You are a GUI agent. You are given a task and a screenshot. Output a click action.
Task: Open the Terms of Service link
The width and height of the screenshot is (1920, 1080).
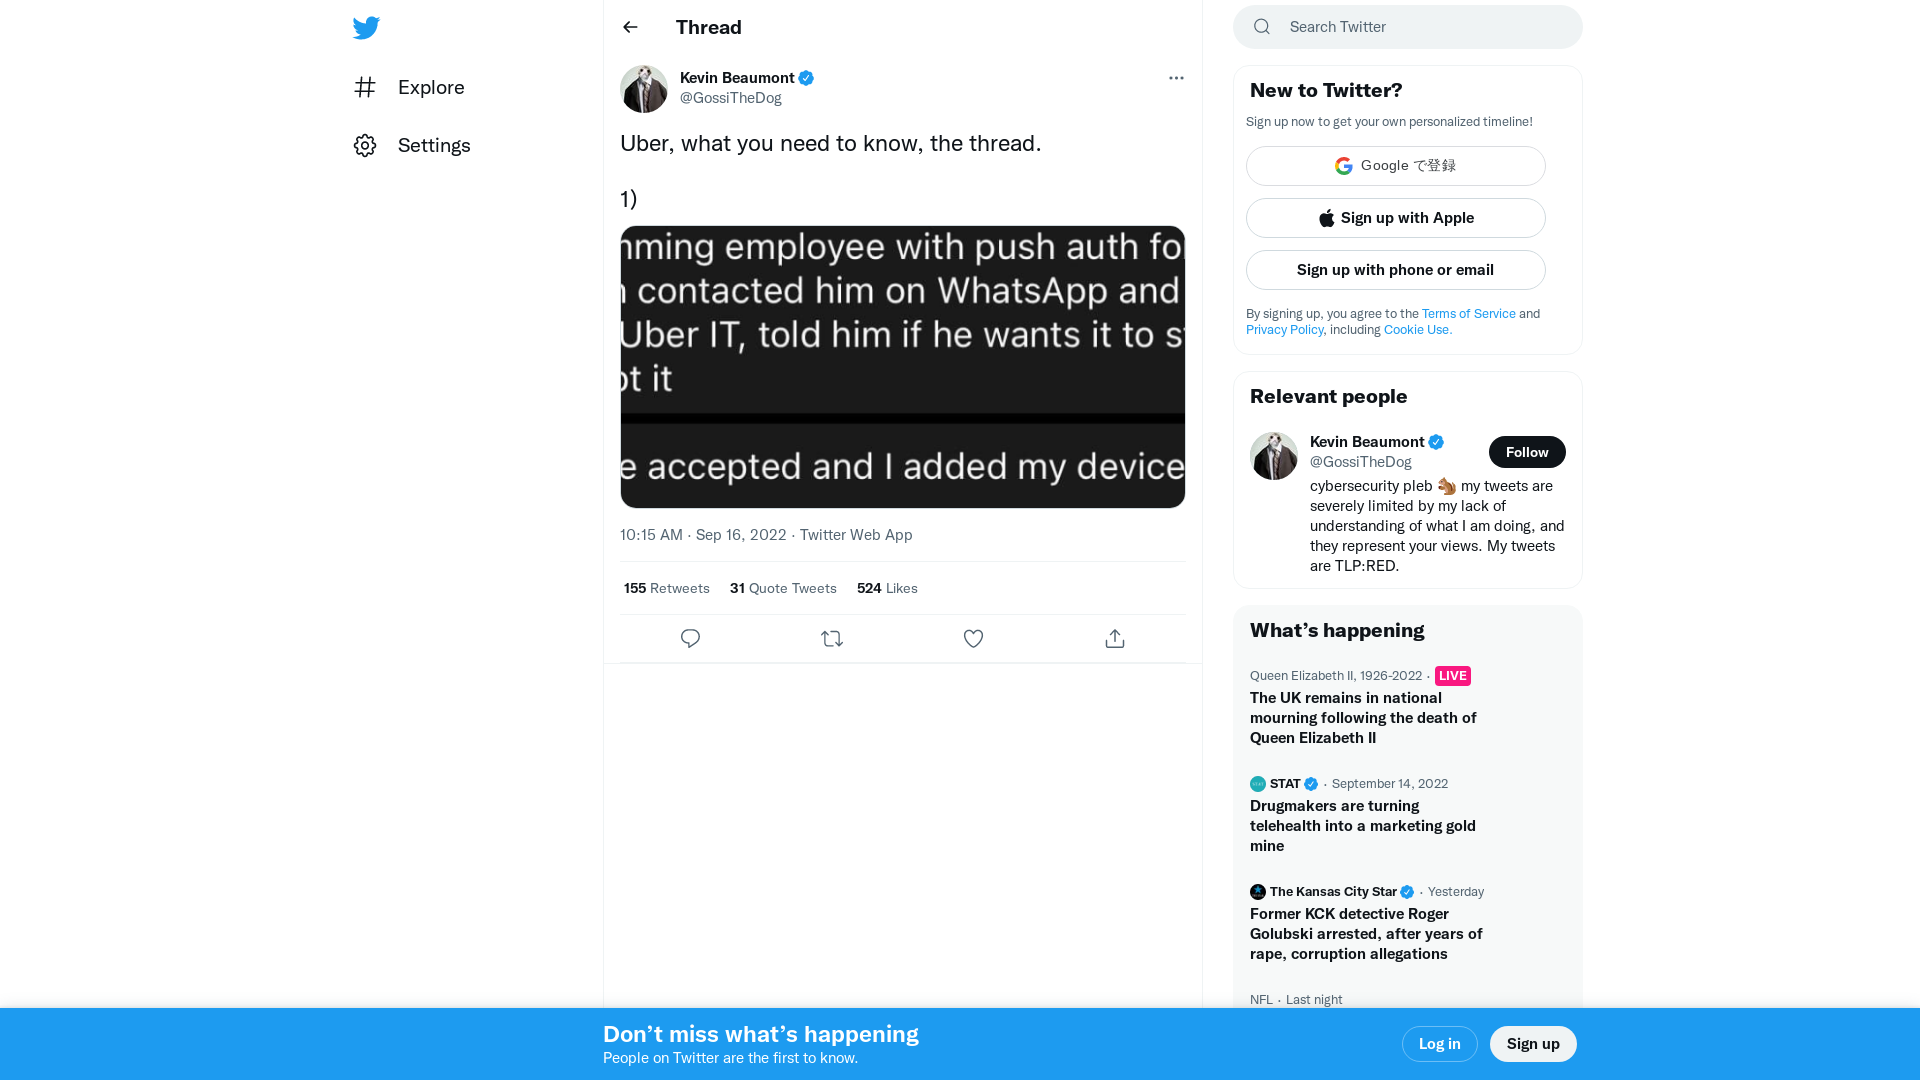pos(1468,313)
